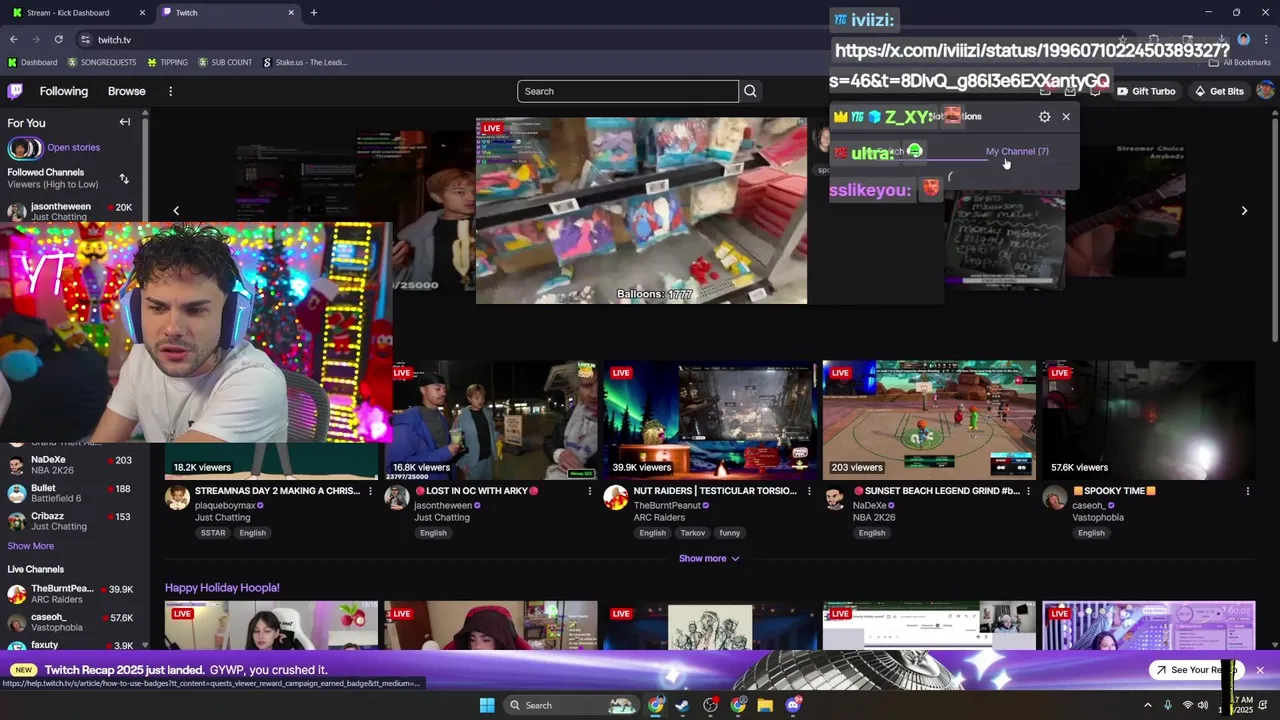The width and height of the screenshot is (1280, 720).
Task: Click Gift Turbo button
Action: [x=1146, y=91]
